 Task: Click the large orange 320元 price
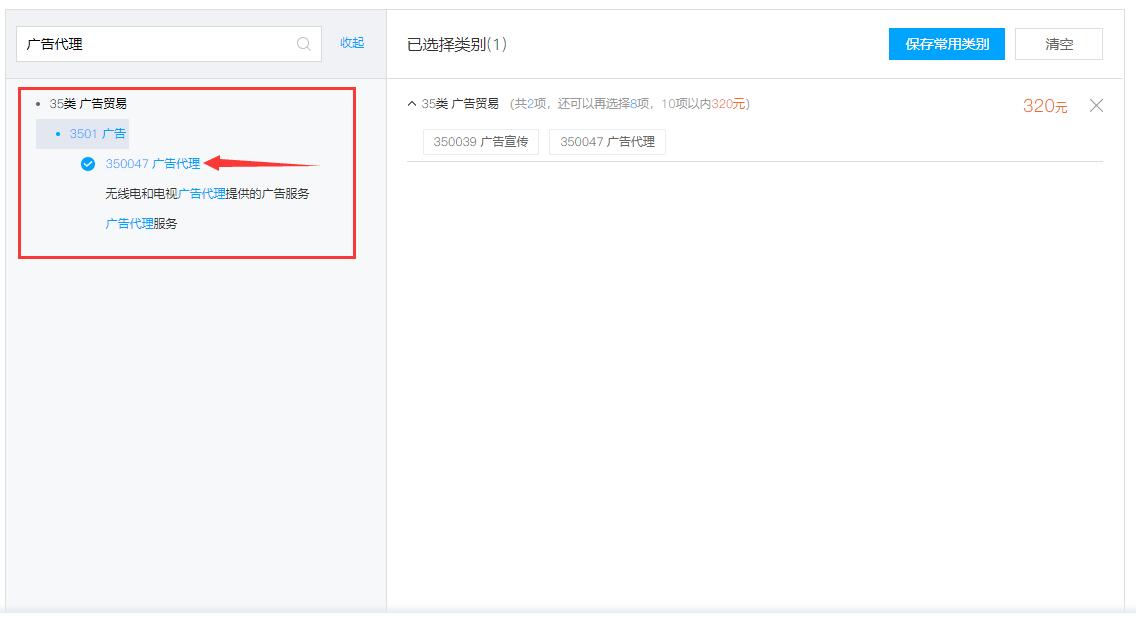1044,106
